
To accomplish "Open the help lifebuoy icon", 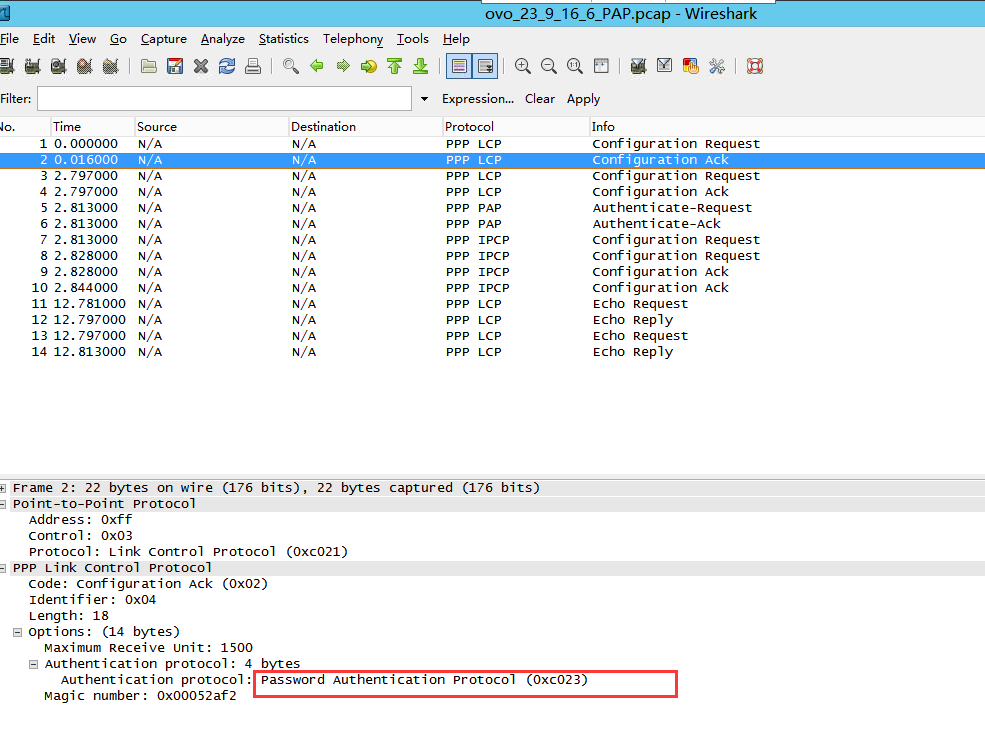I will click(754, 66).
